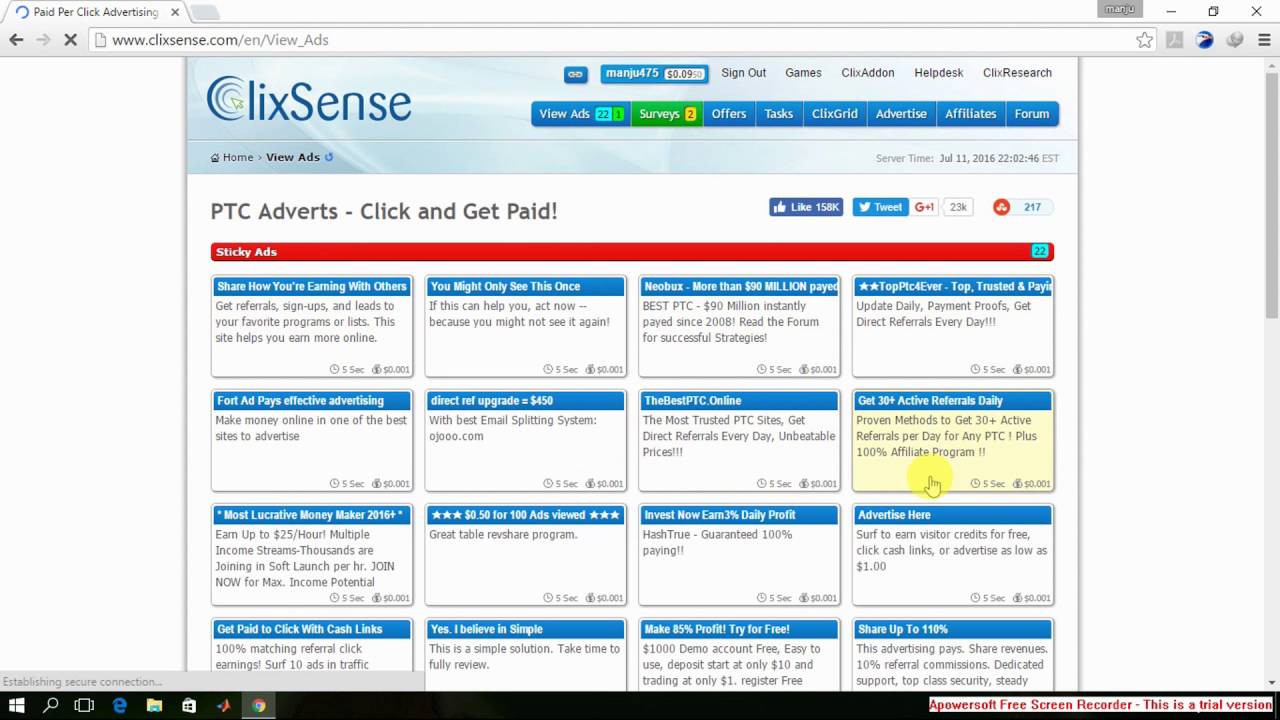Open the 'Most Lucrative Money Maker 2016+' ad

[312, 555]
